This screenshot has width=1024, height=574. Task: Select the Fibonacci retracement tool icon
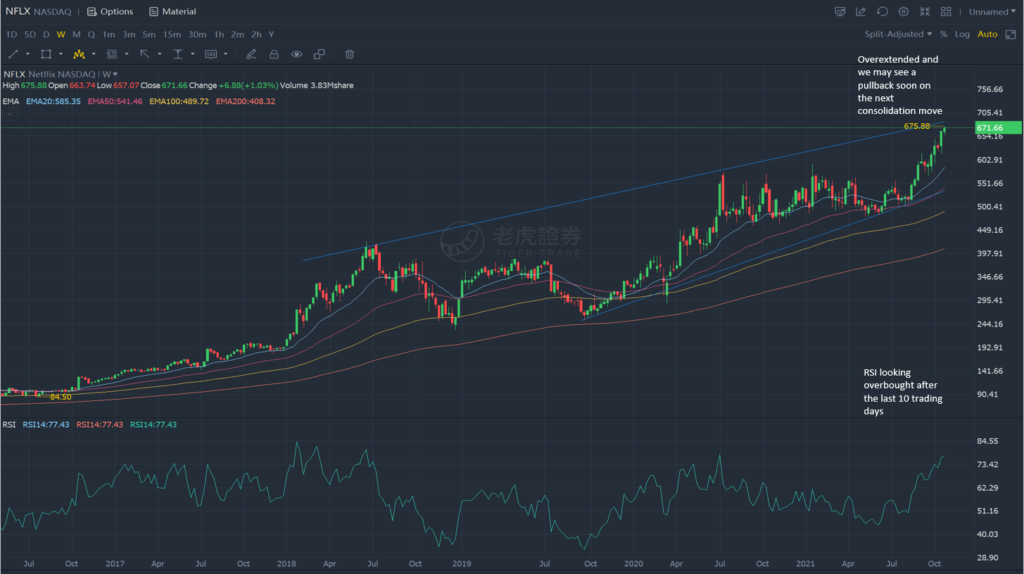[112, 54]
